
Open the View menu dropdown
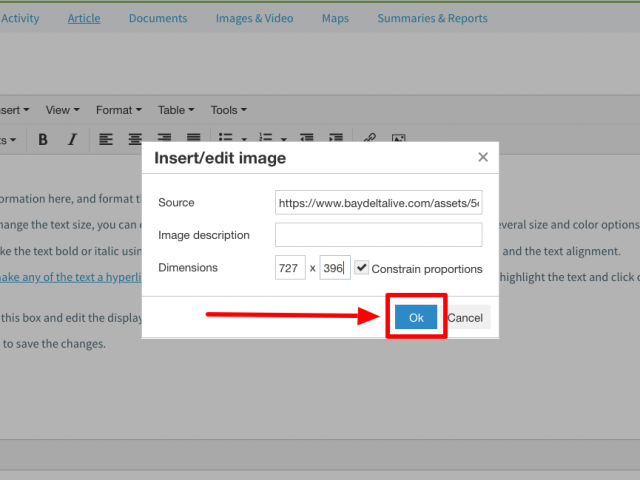point(63,110)
